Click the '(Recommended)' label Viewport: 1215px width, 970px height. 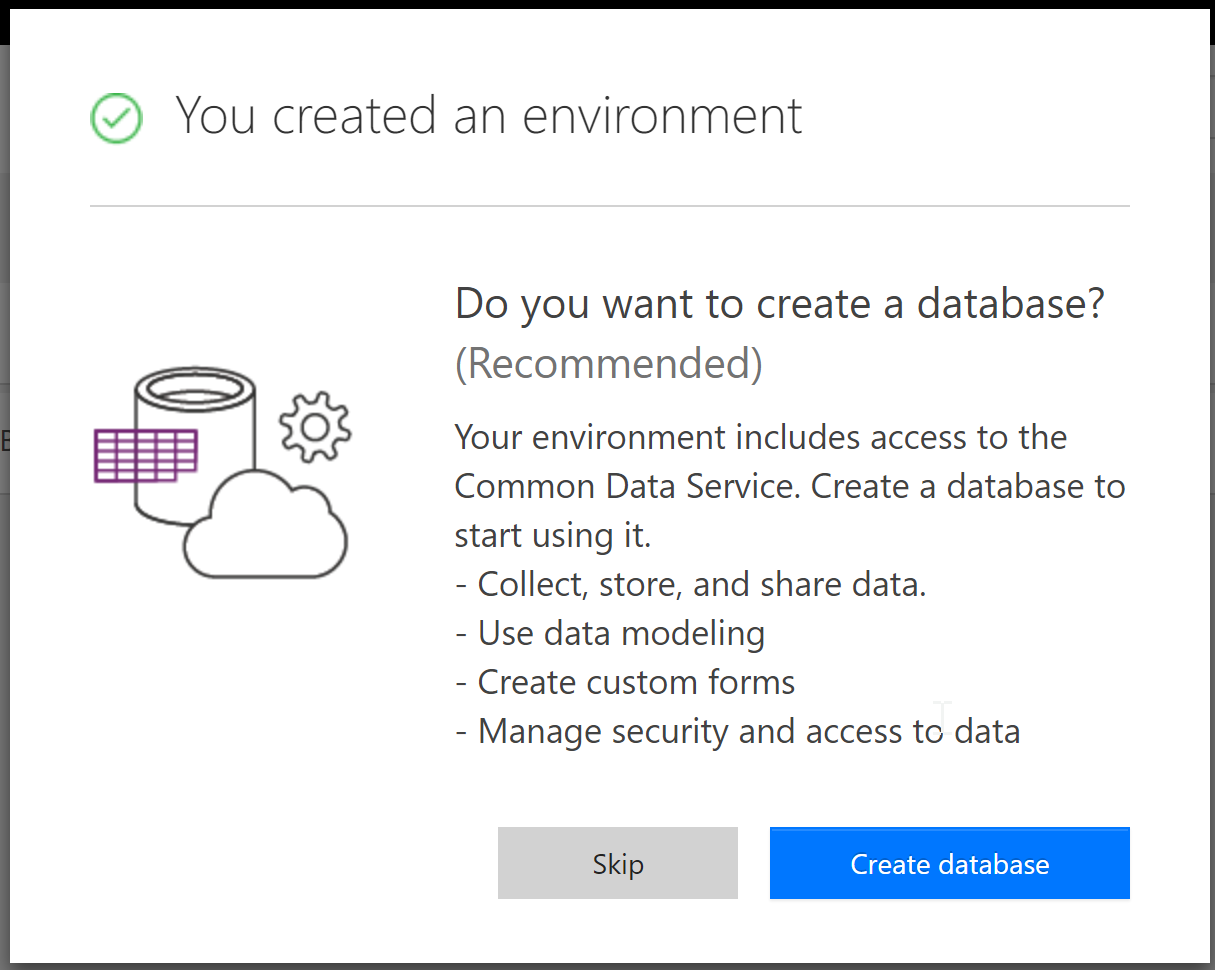pyautogui.click(x=608, y=364)
